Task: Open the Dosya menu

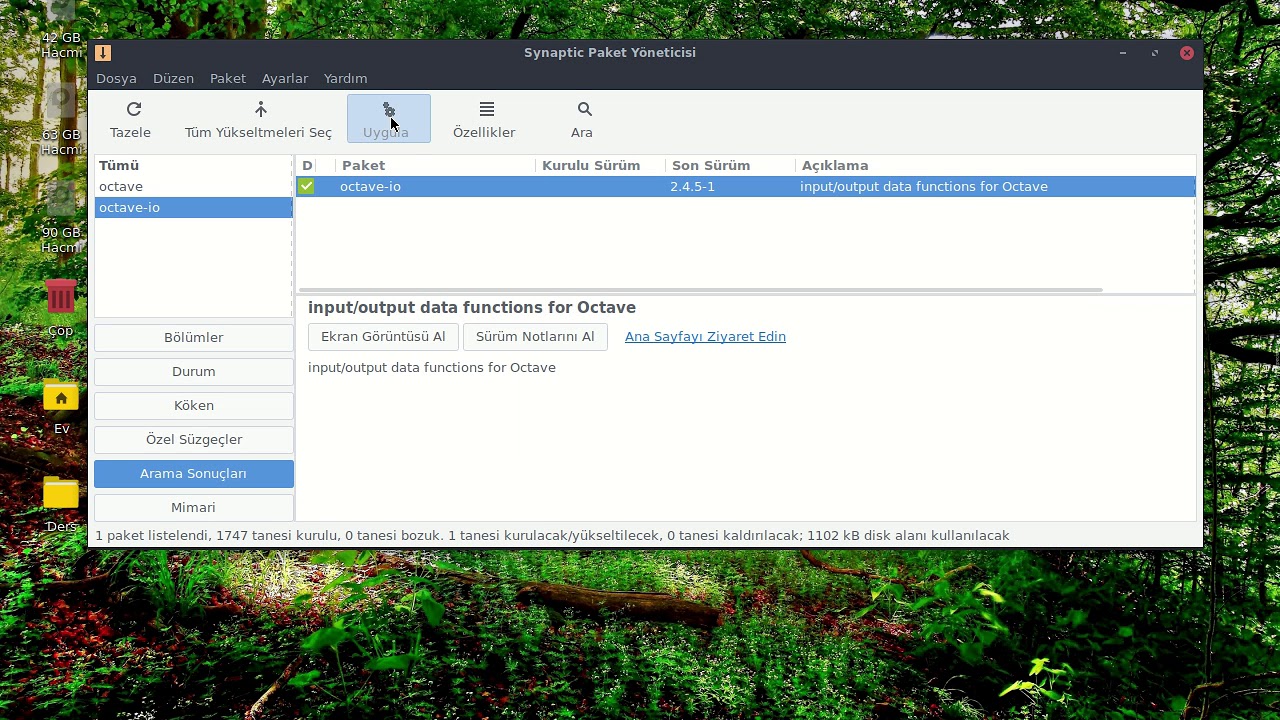Action: 116,78
